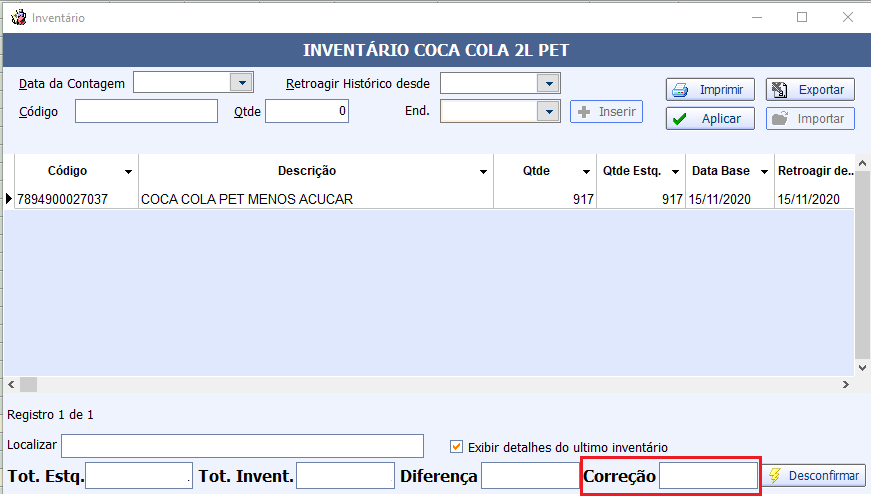
Task: Click the horizontal scrollbar thumb
Action: [28, 384]
